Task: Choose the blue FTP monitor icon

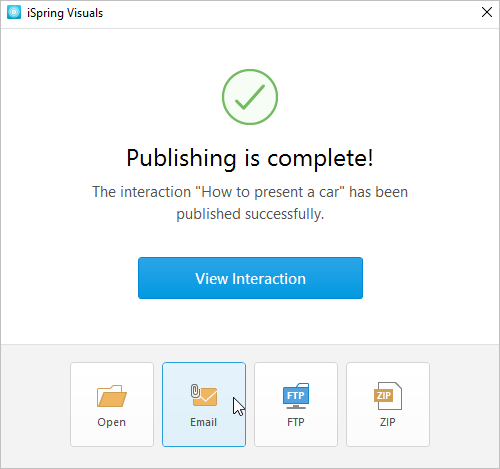Action: pos(296,396)
